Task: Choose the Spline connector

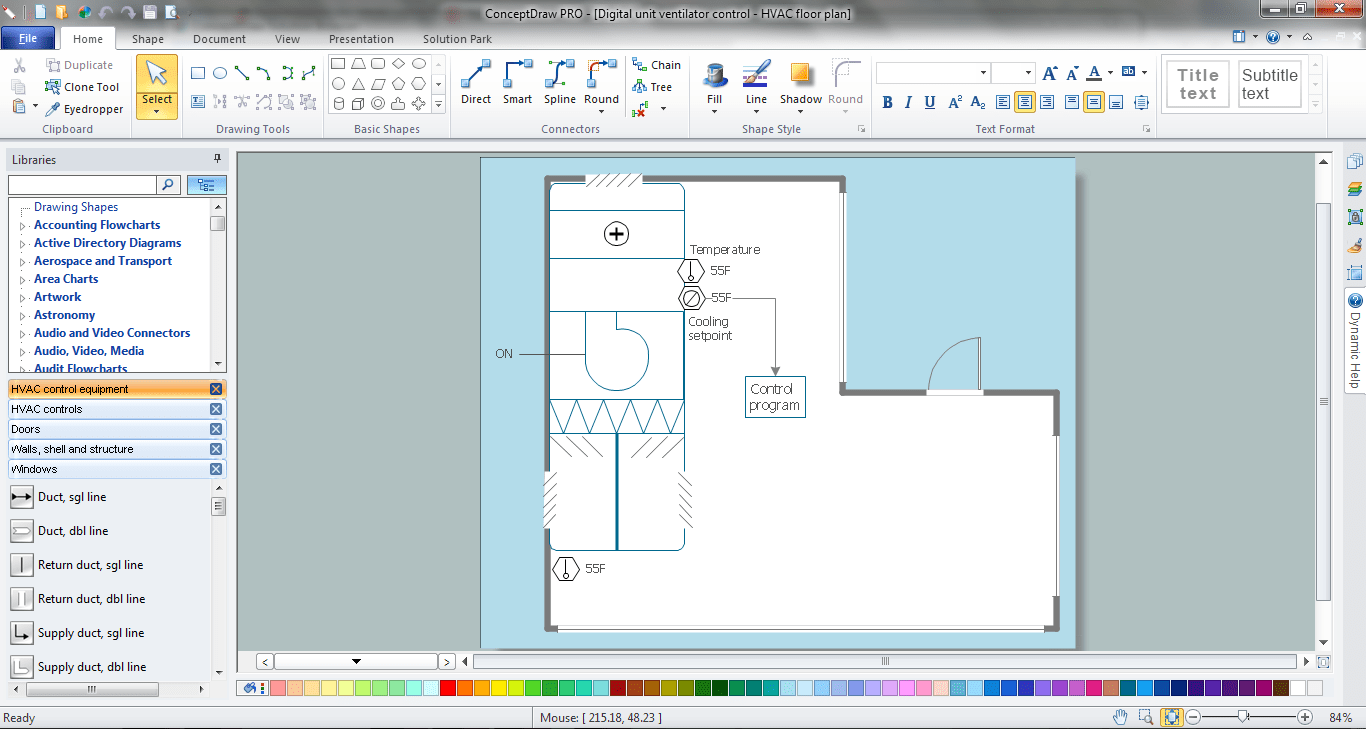Action: pos(559,84)
